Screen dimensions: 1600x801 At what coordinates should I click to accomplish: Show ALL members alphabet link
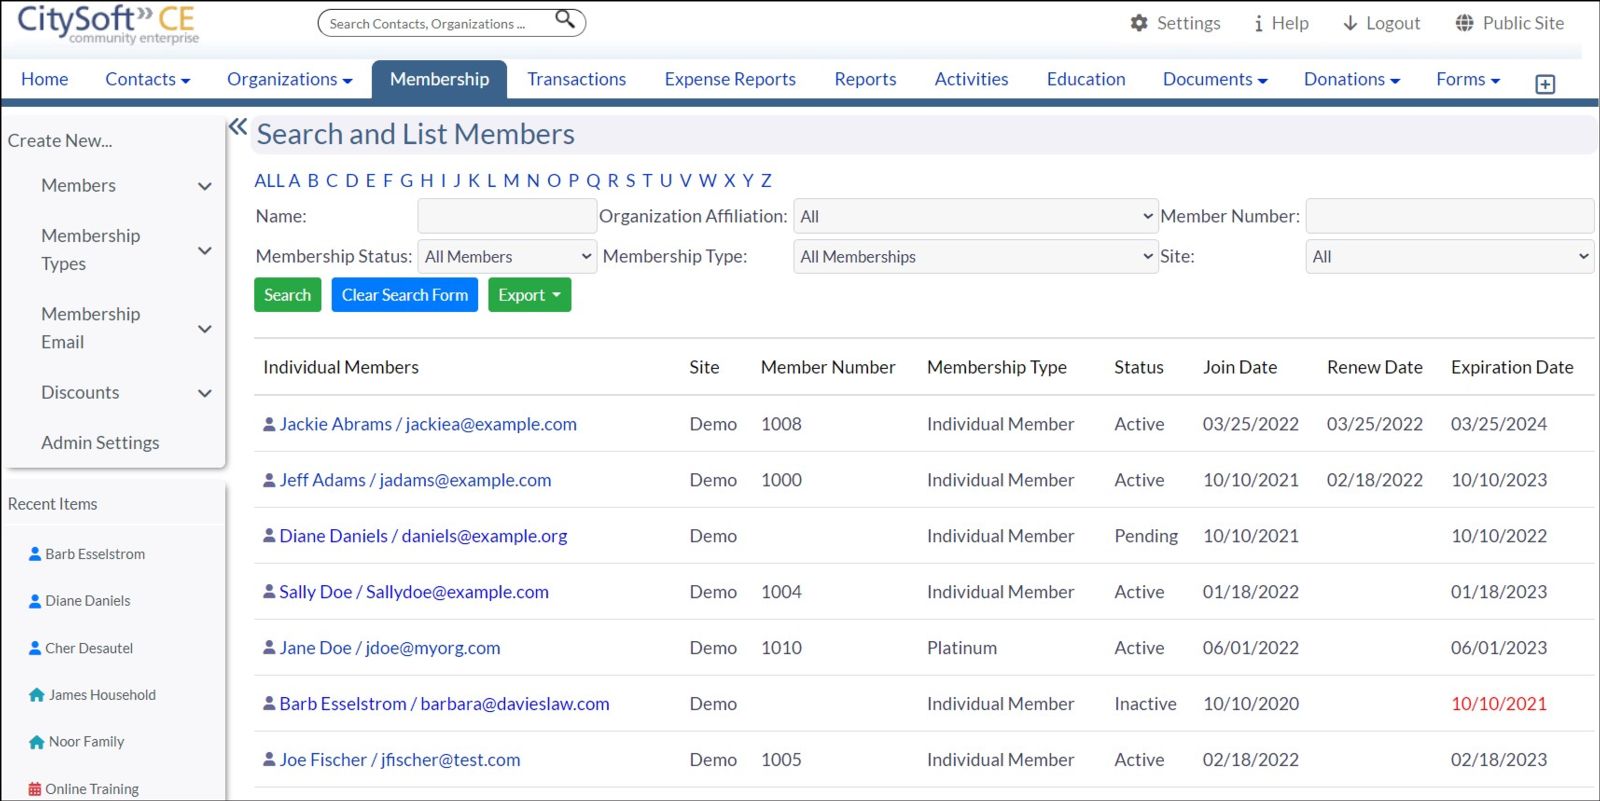[269, 181]
